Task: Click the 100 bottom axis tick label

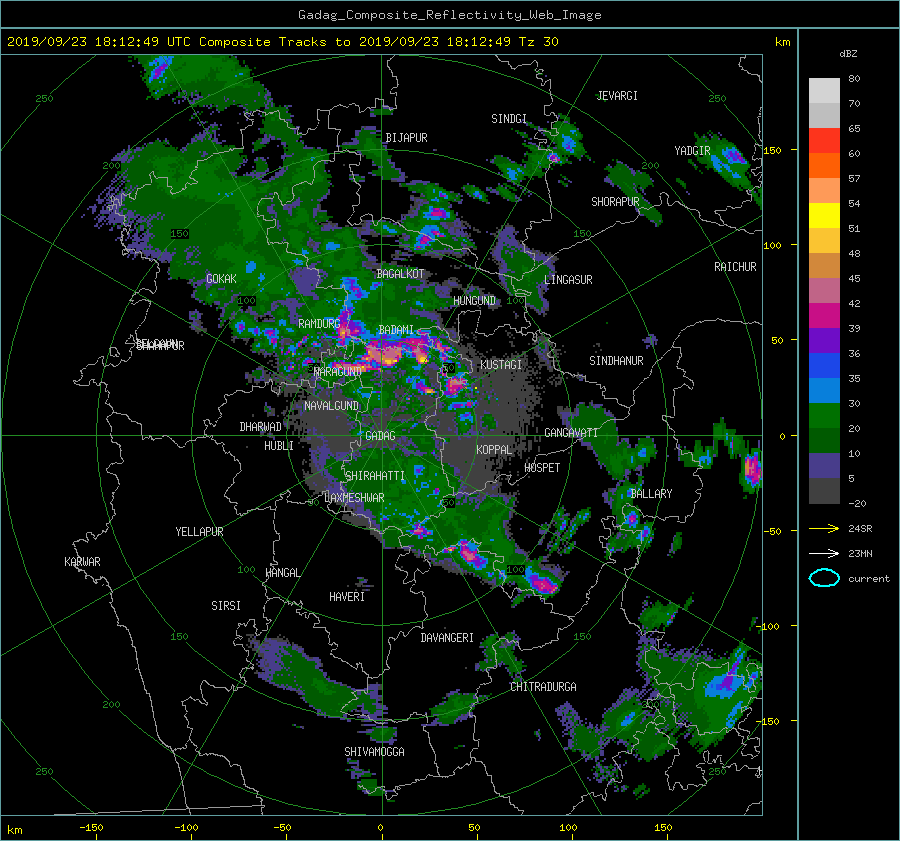Action: (568, 828)
